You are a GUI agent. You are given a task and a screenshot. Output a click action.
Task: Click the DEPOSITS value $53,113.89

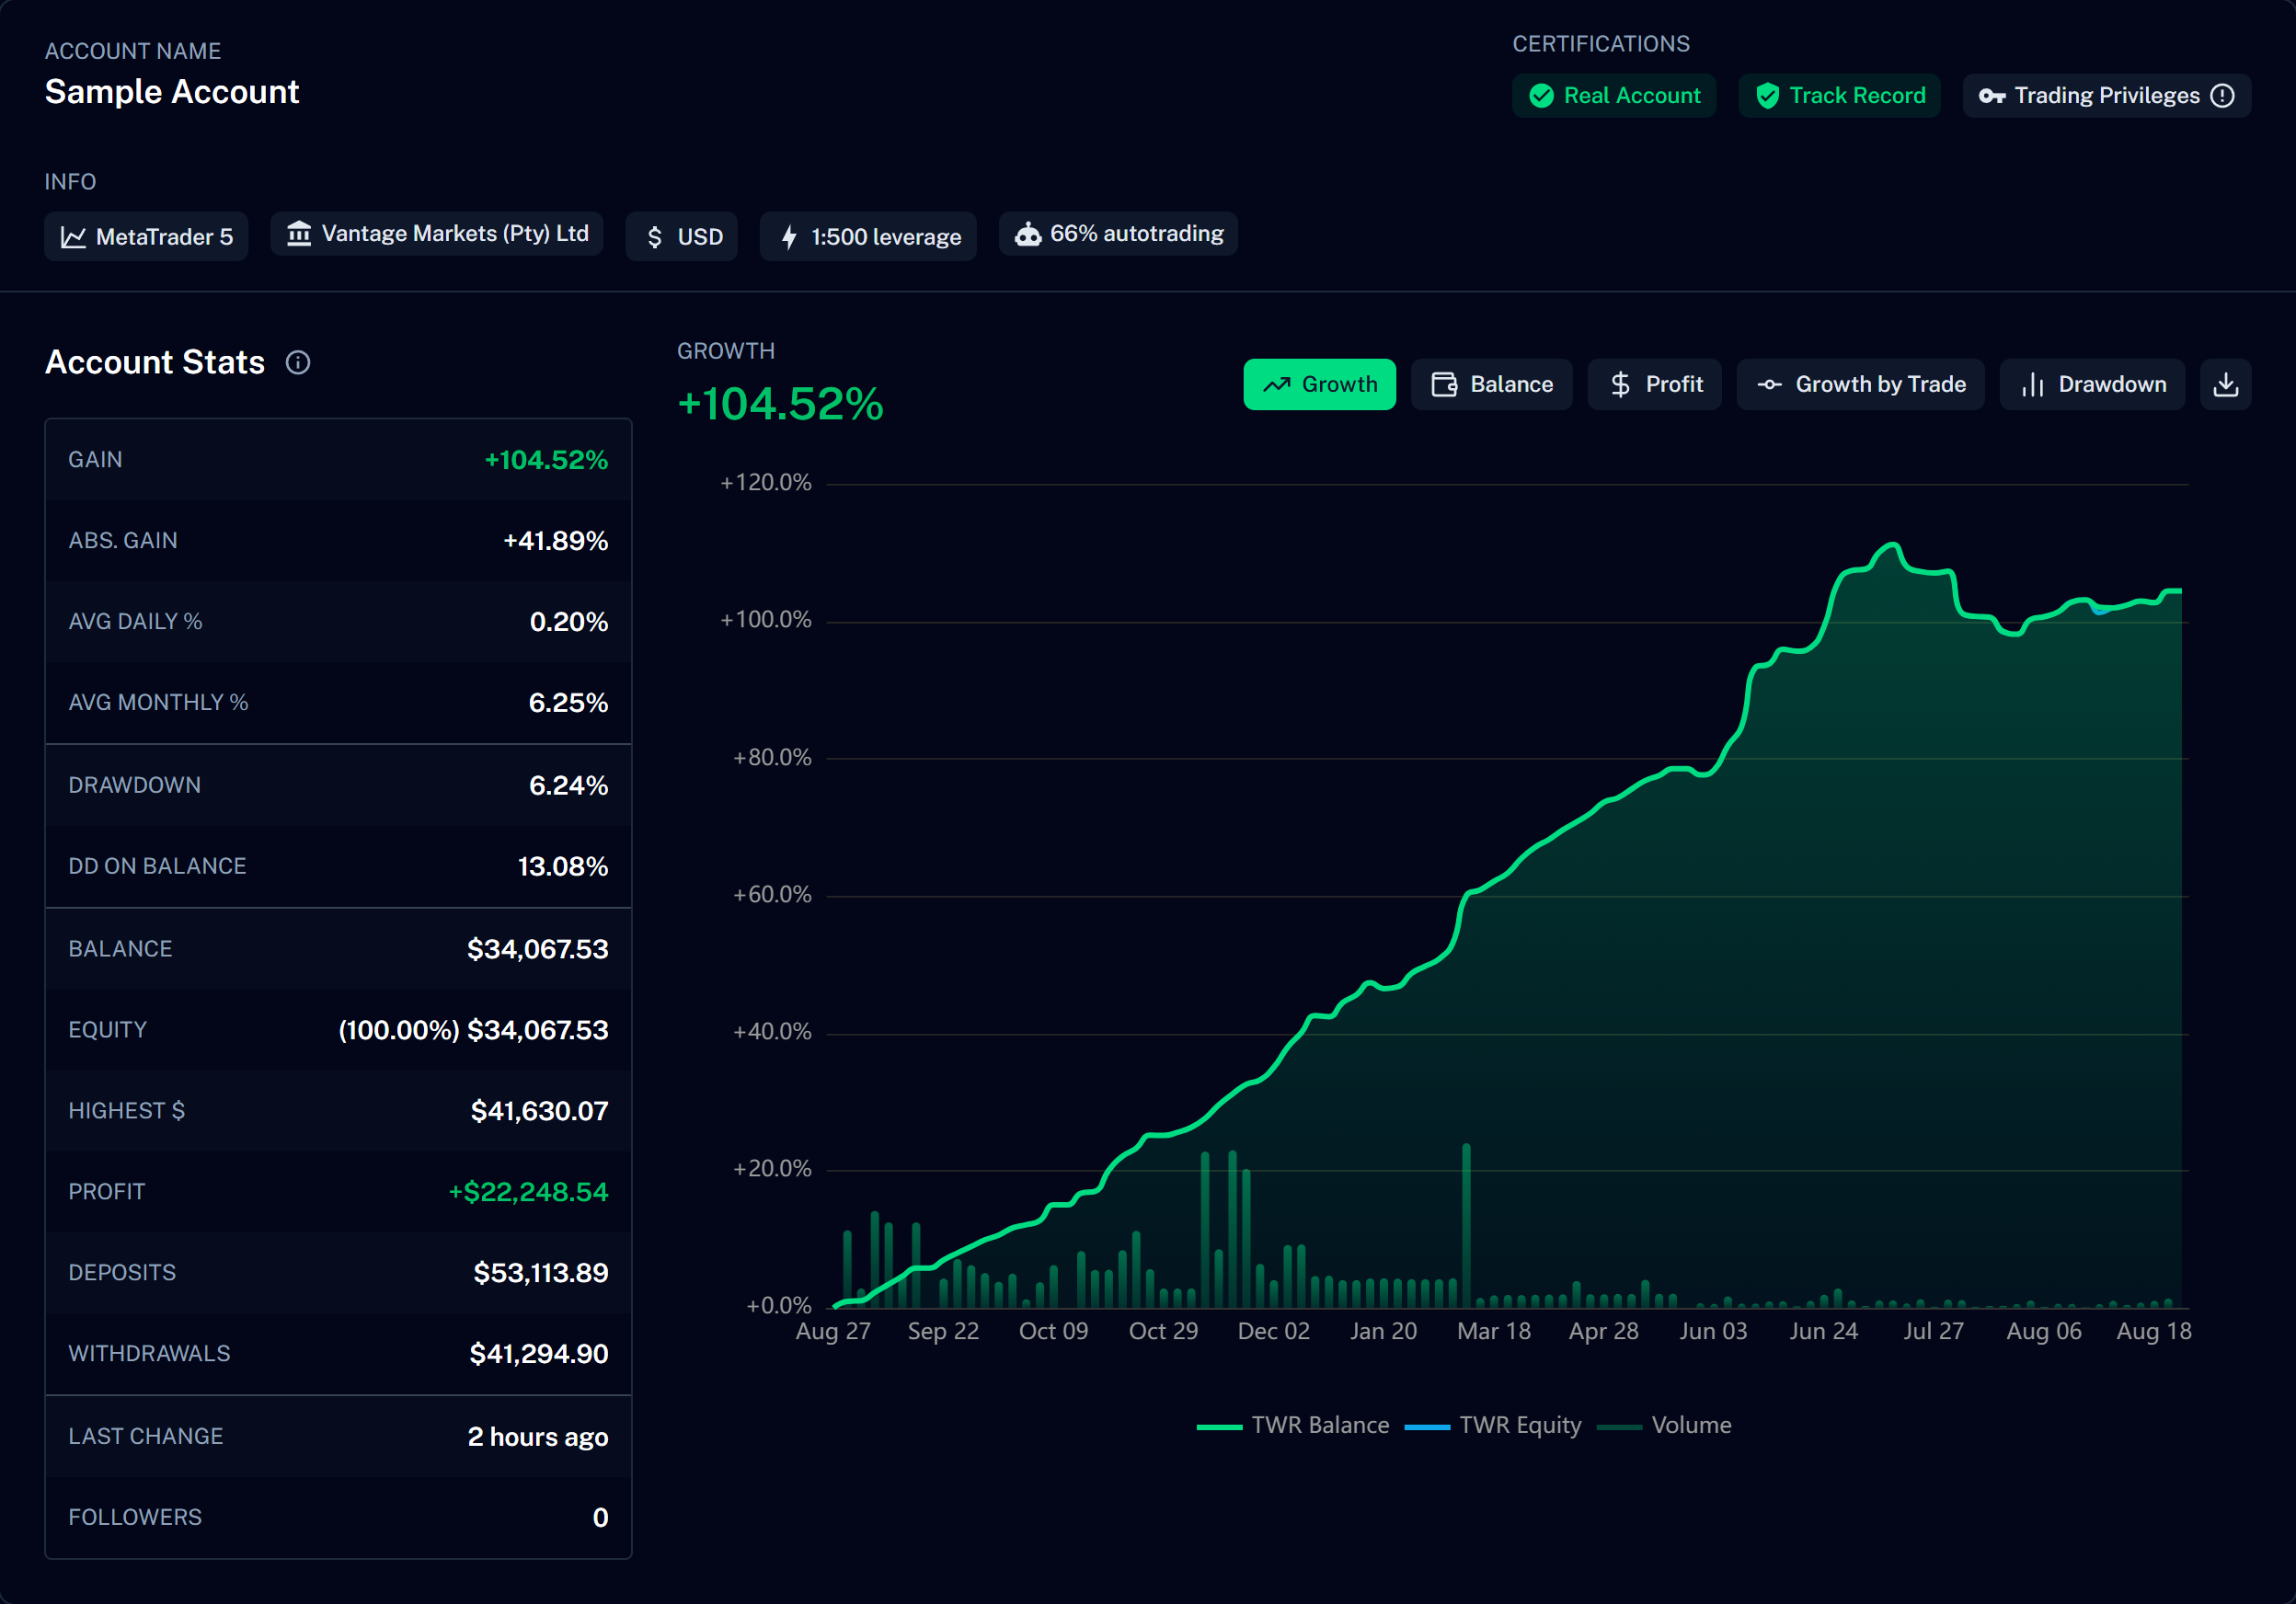pyautogui.click(x=541, y=1273)
